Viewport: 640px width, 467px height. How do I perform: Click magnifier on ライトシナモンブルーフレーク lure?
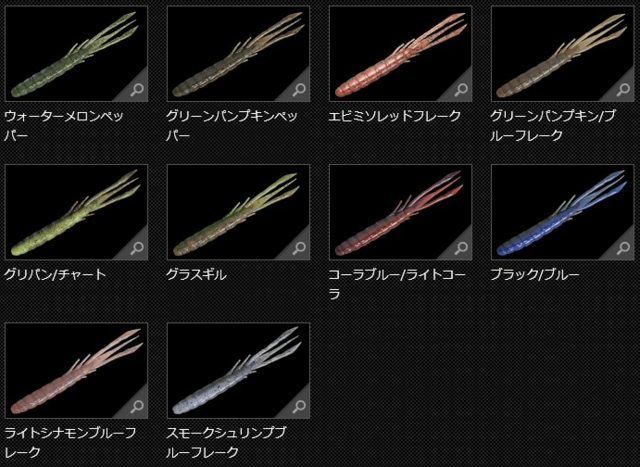click(137, 407)
